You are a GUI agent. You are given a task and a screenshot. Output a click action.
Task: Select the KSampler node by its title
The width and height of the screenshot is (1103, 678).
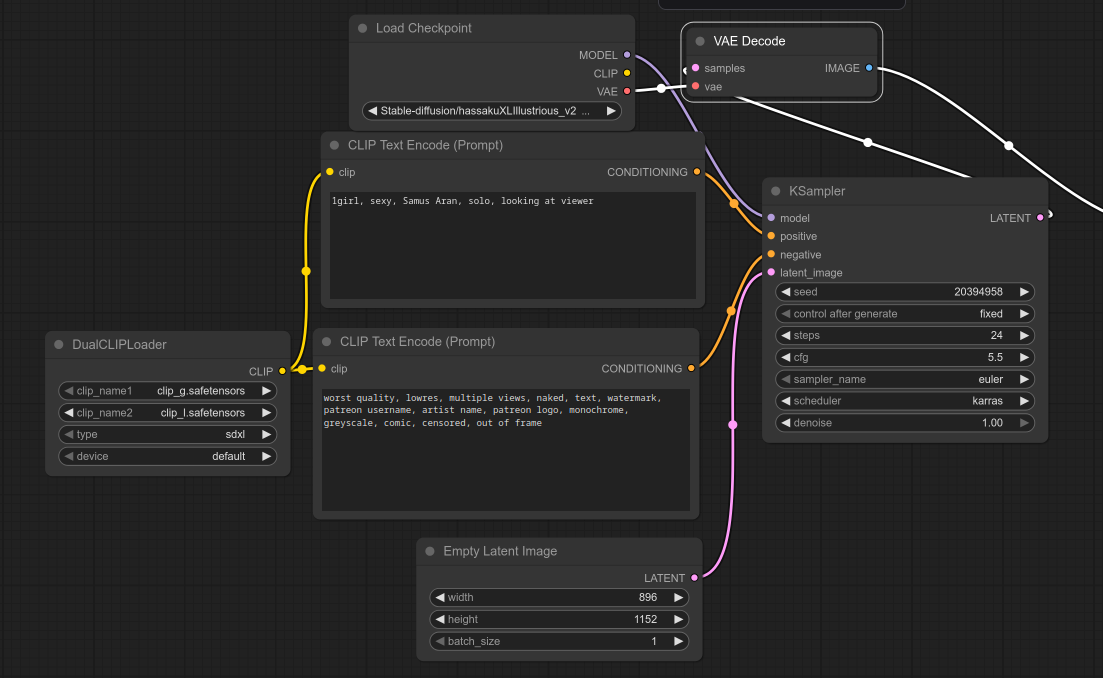click(x=817, y=191)
